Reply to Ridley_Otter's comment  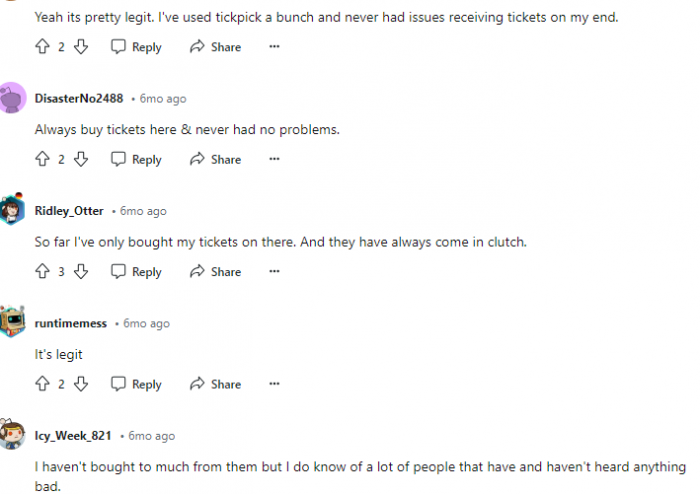(136, 272)
